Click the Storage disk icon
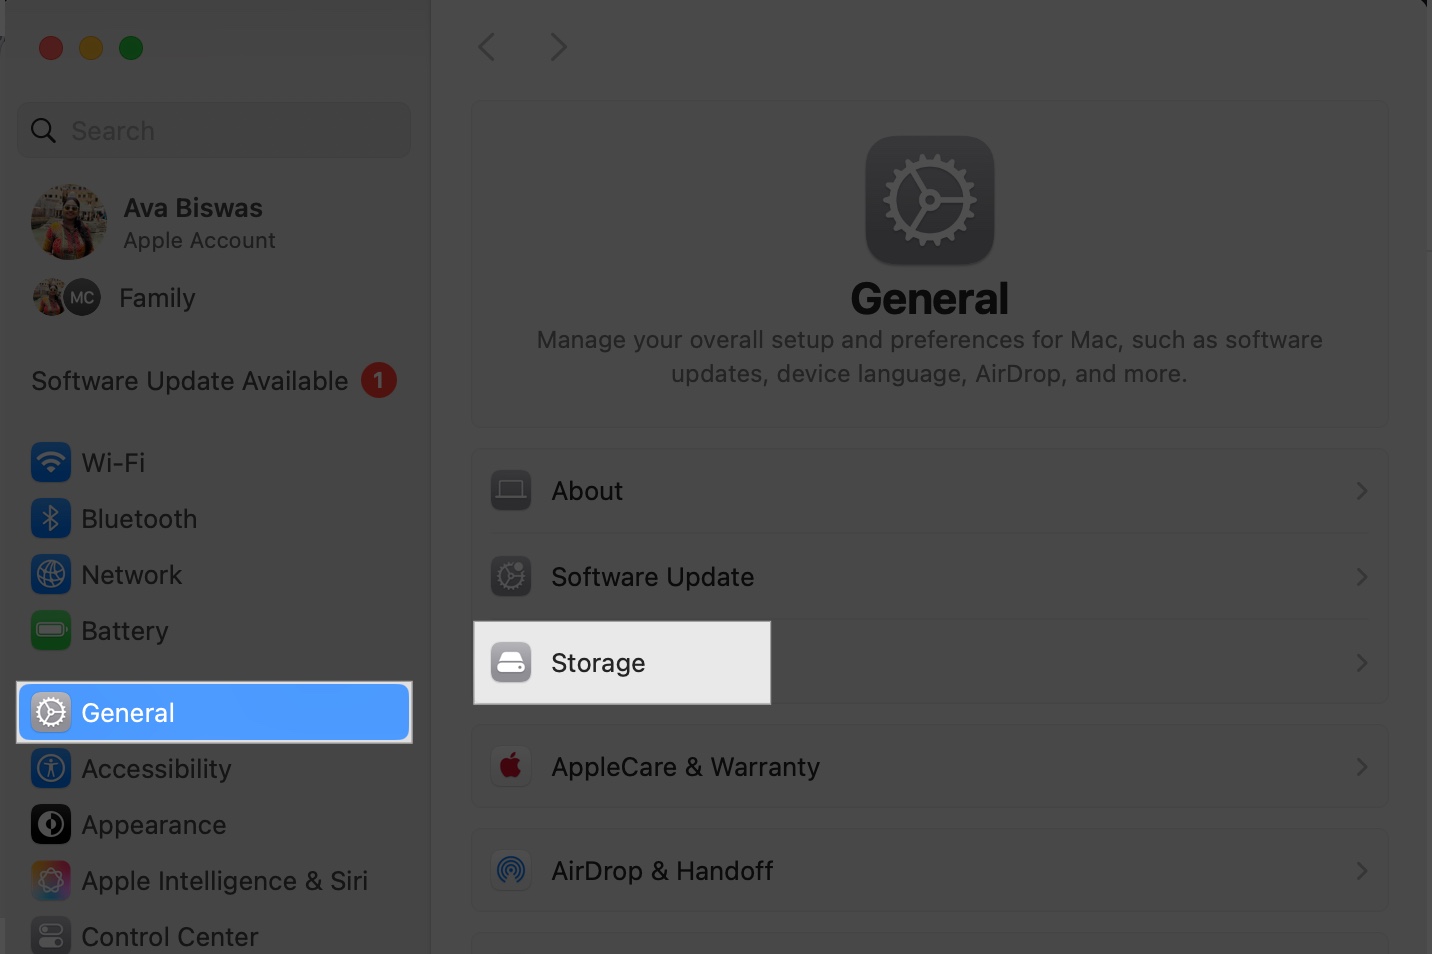Viewport: 1432px width, 954px height. coord(511,662)
